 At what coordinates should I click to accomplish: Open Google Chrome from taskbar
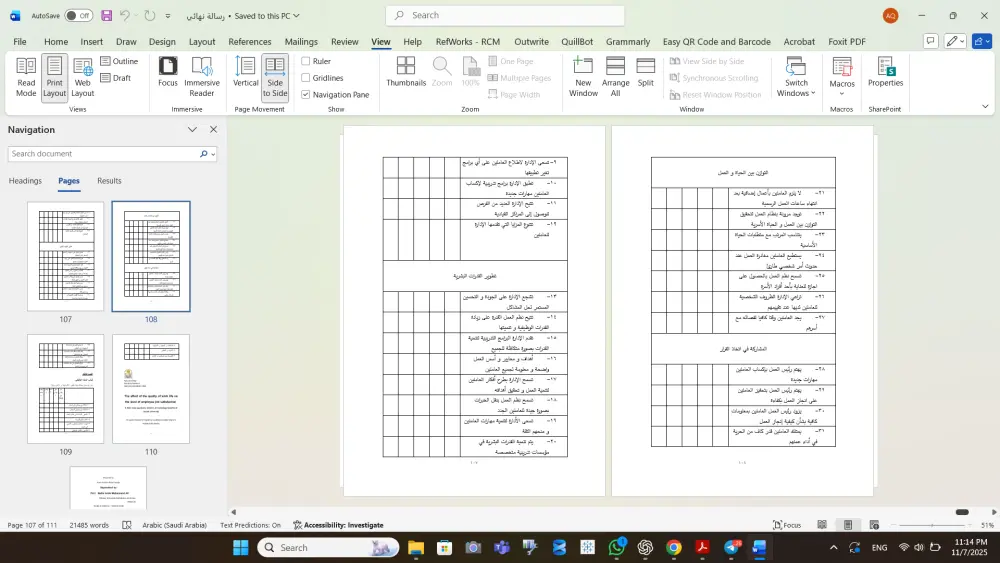[x=673, y=547]
